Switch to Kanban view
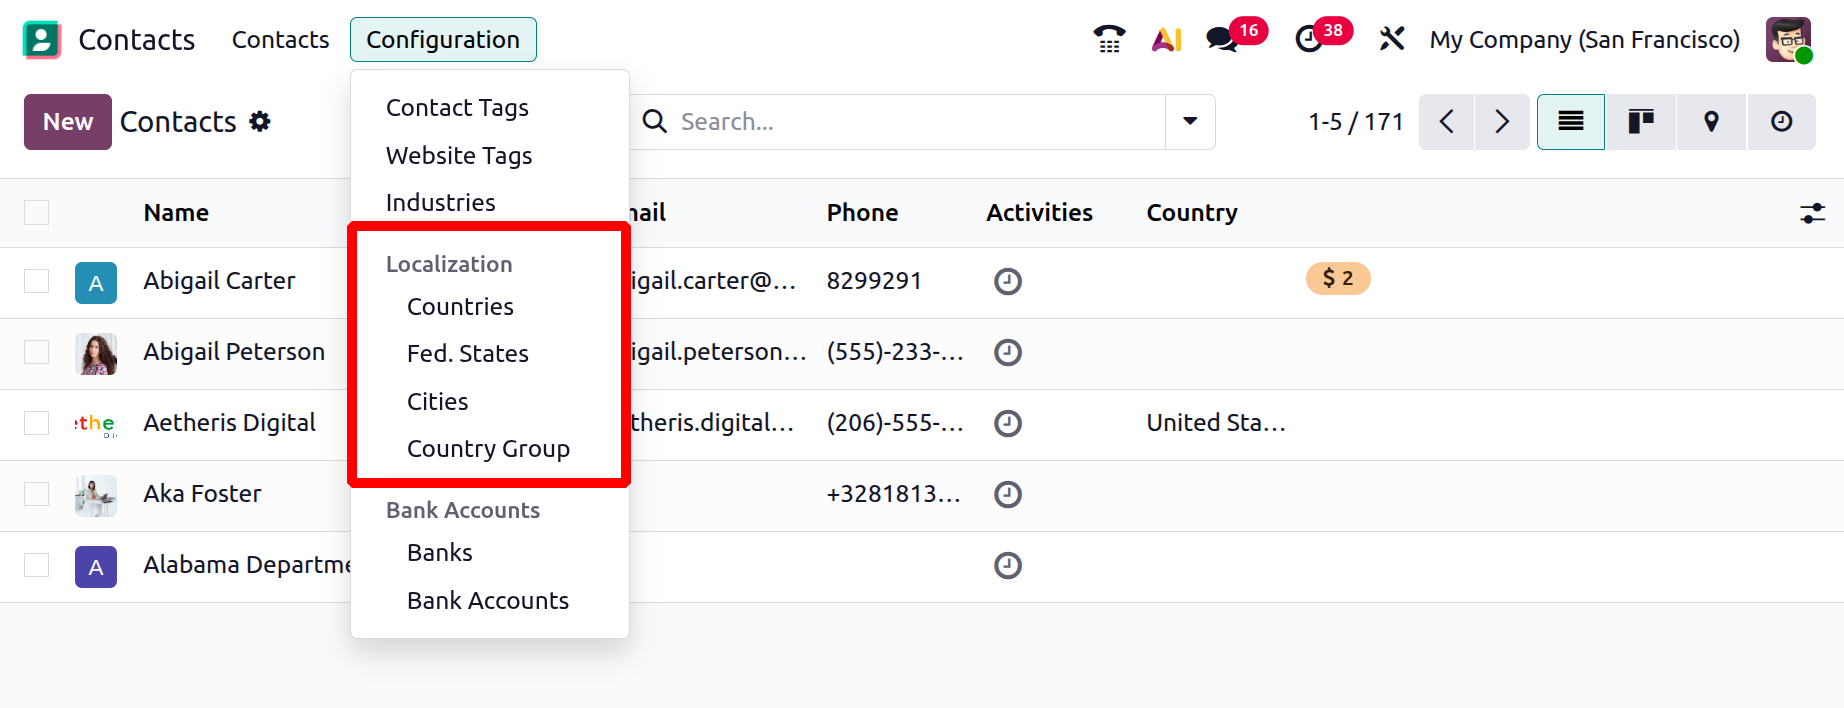 click(x=1641, y=122)
